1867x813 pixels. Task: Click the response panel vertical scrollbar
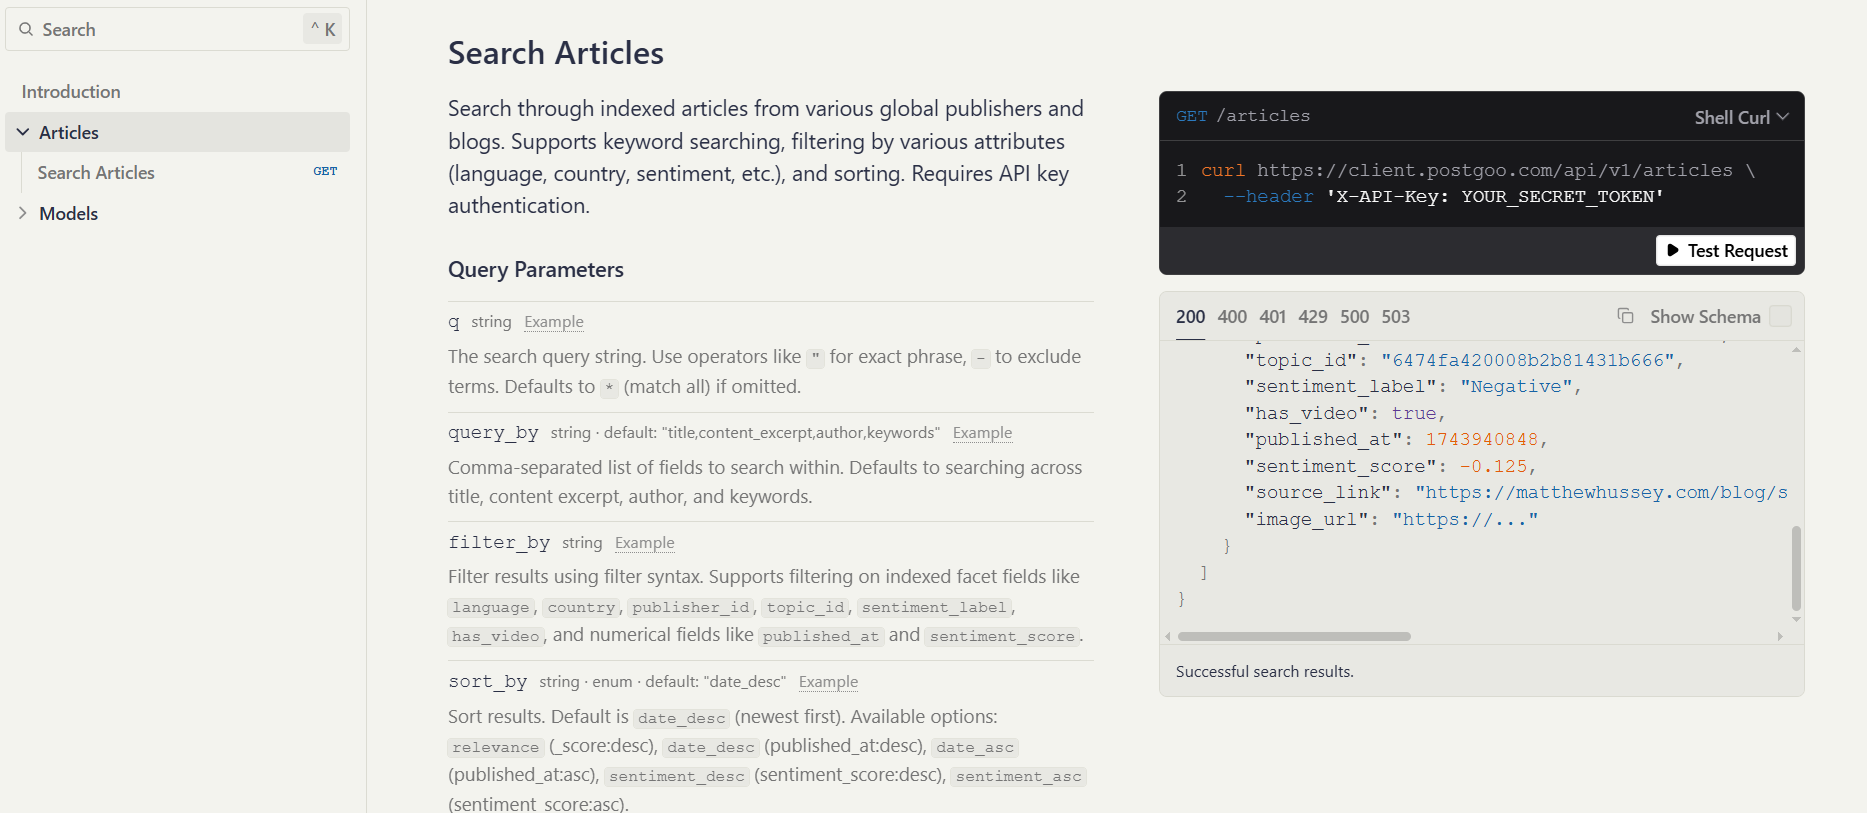(x=1796, y=568)
